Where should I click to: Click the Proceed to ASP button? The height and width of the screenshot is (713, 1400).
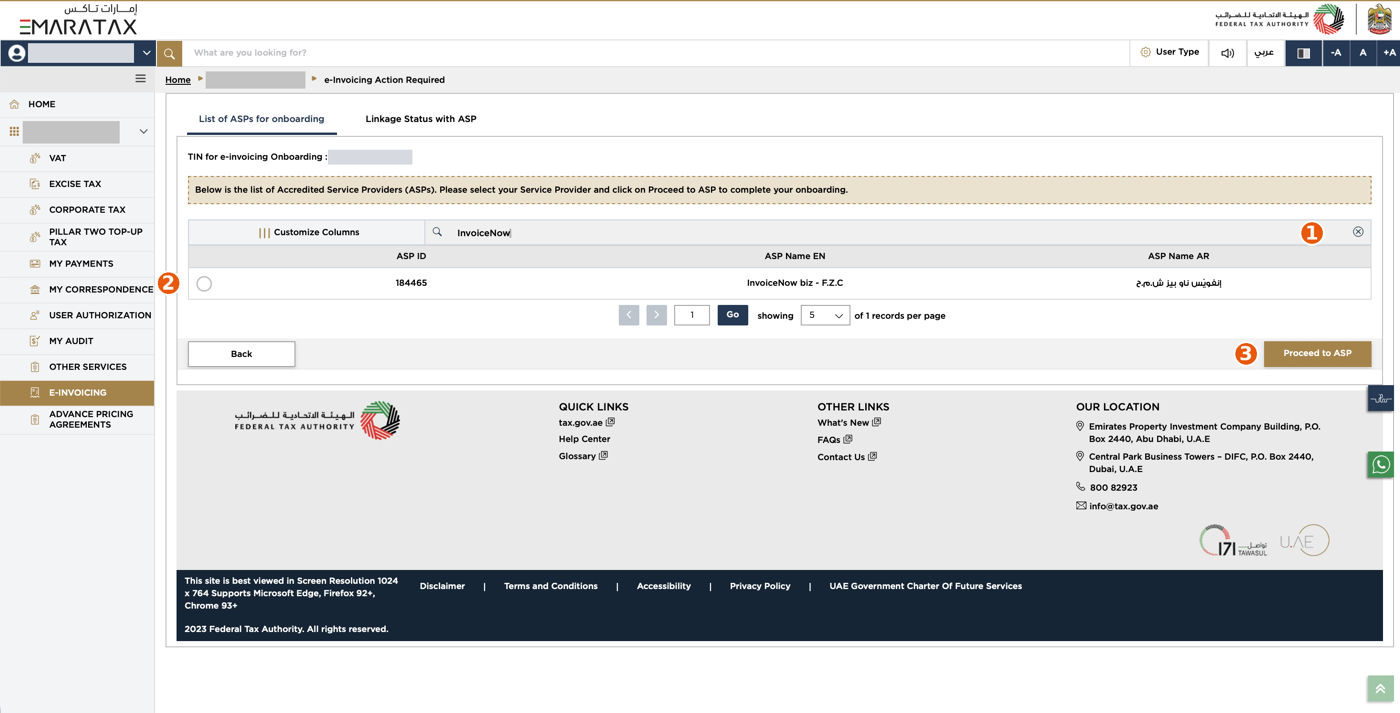click(1317, 353)
